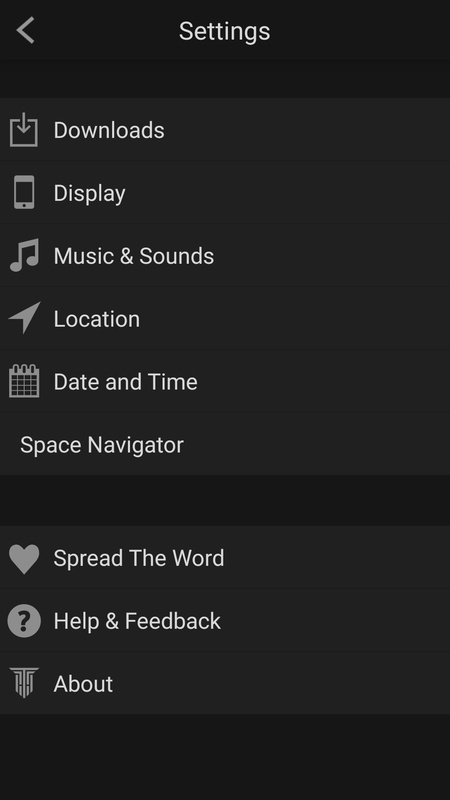This screenshot has width=450, height=800.
Task: Tap the About logo emblem icon
Action: [x=24, y=683]
